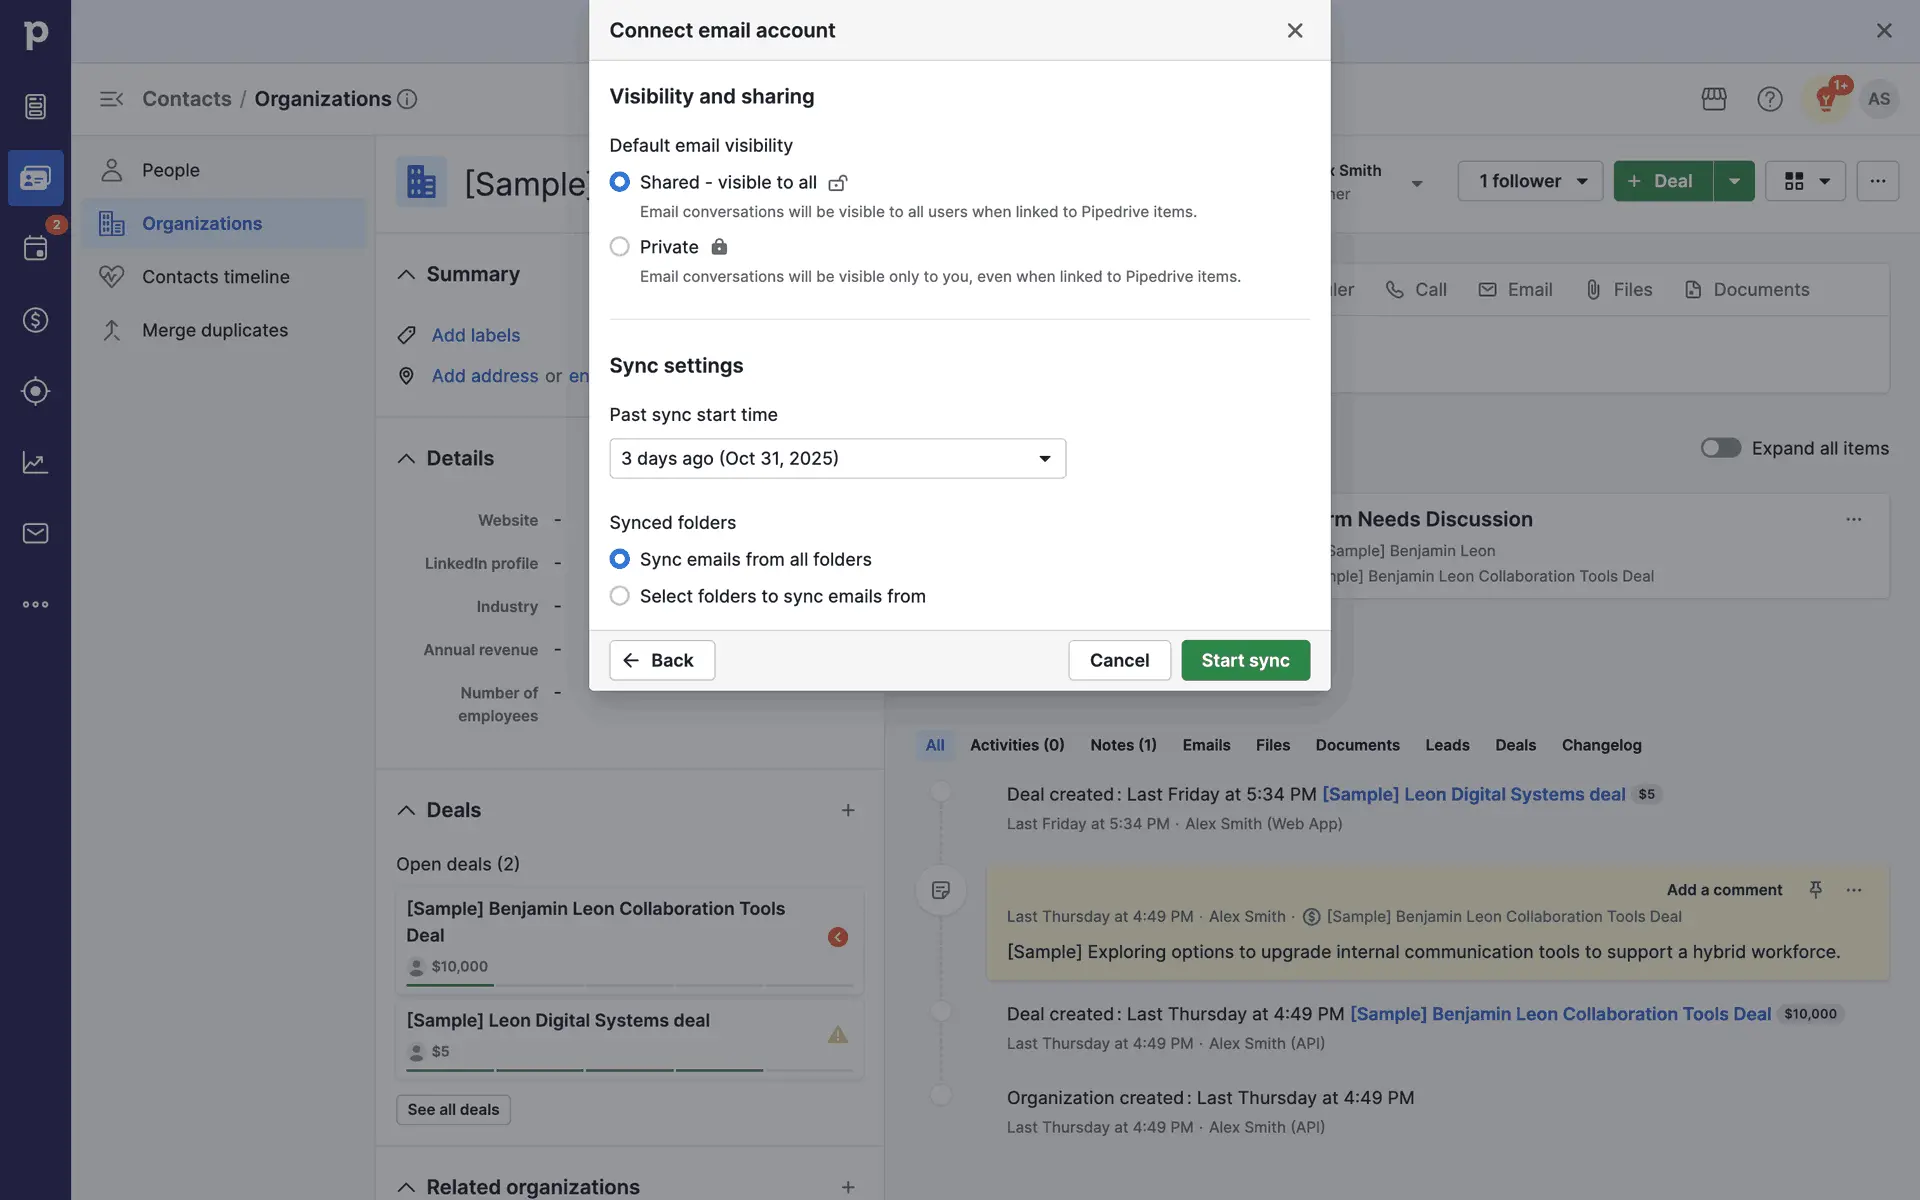This screenshot has height=1200, width=1920.
Task: Open the Past sync start time dropdown
Action: (x=837, y=458)
